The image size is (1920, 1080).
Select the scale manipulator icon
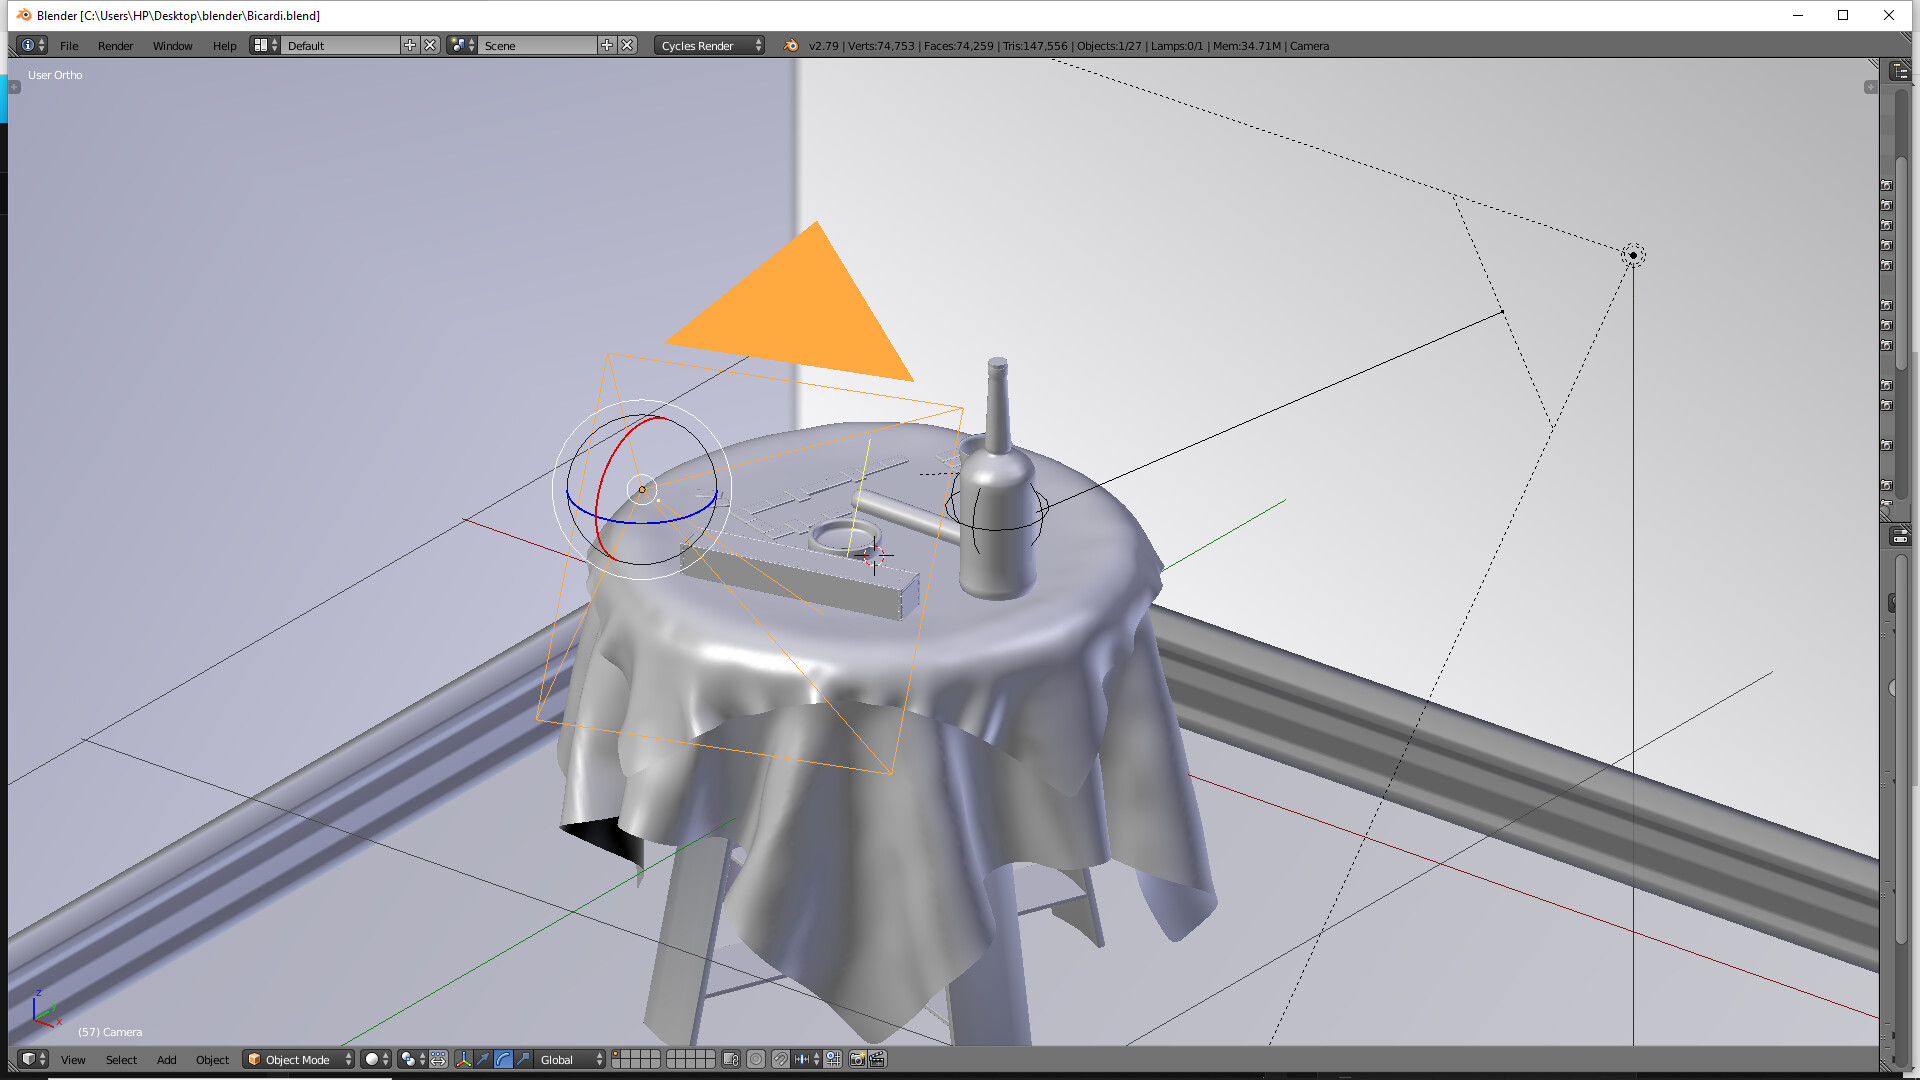tap(523, 1059)
